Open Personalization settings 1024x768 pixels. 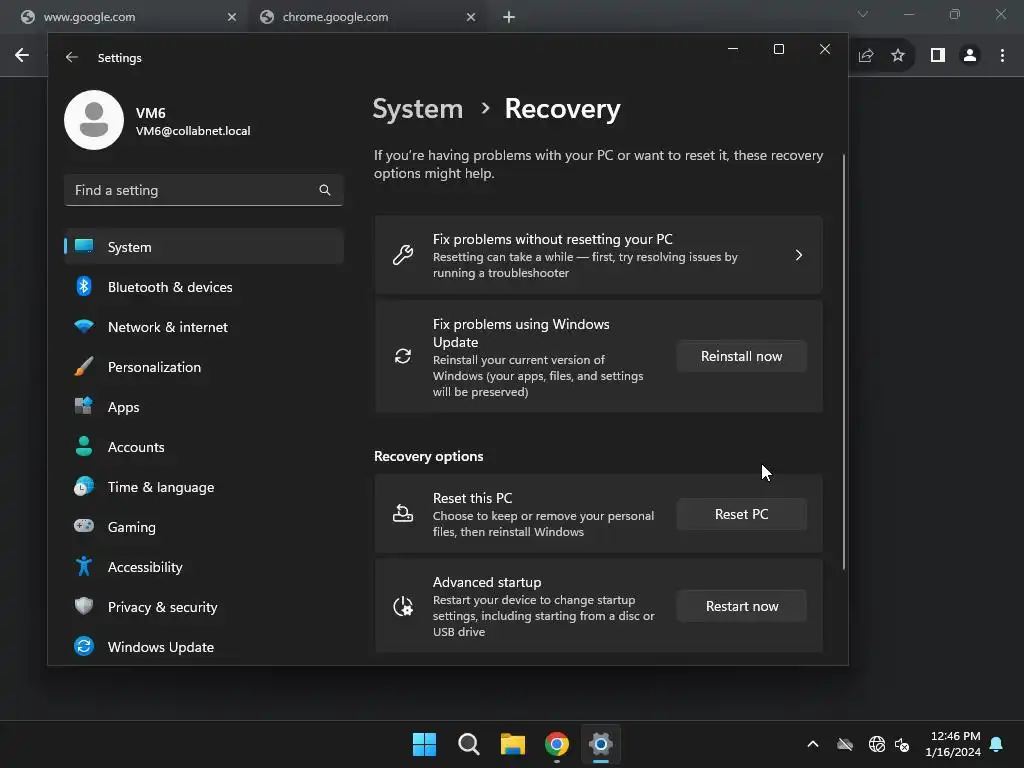pyautogui.click(x=204, y=367)
